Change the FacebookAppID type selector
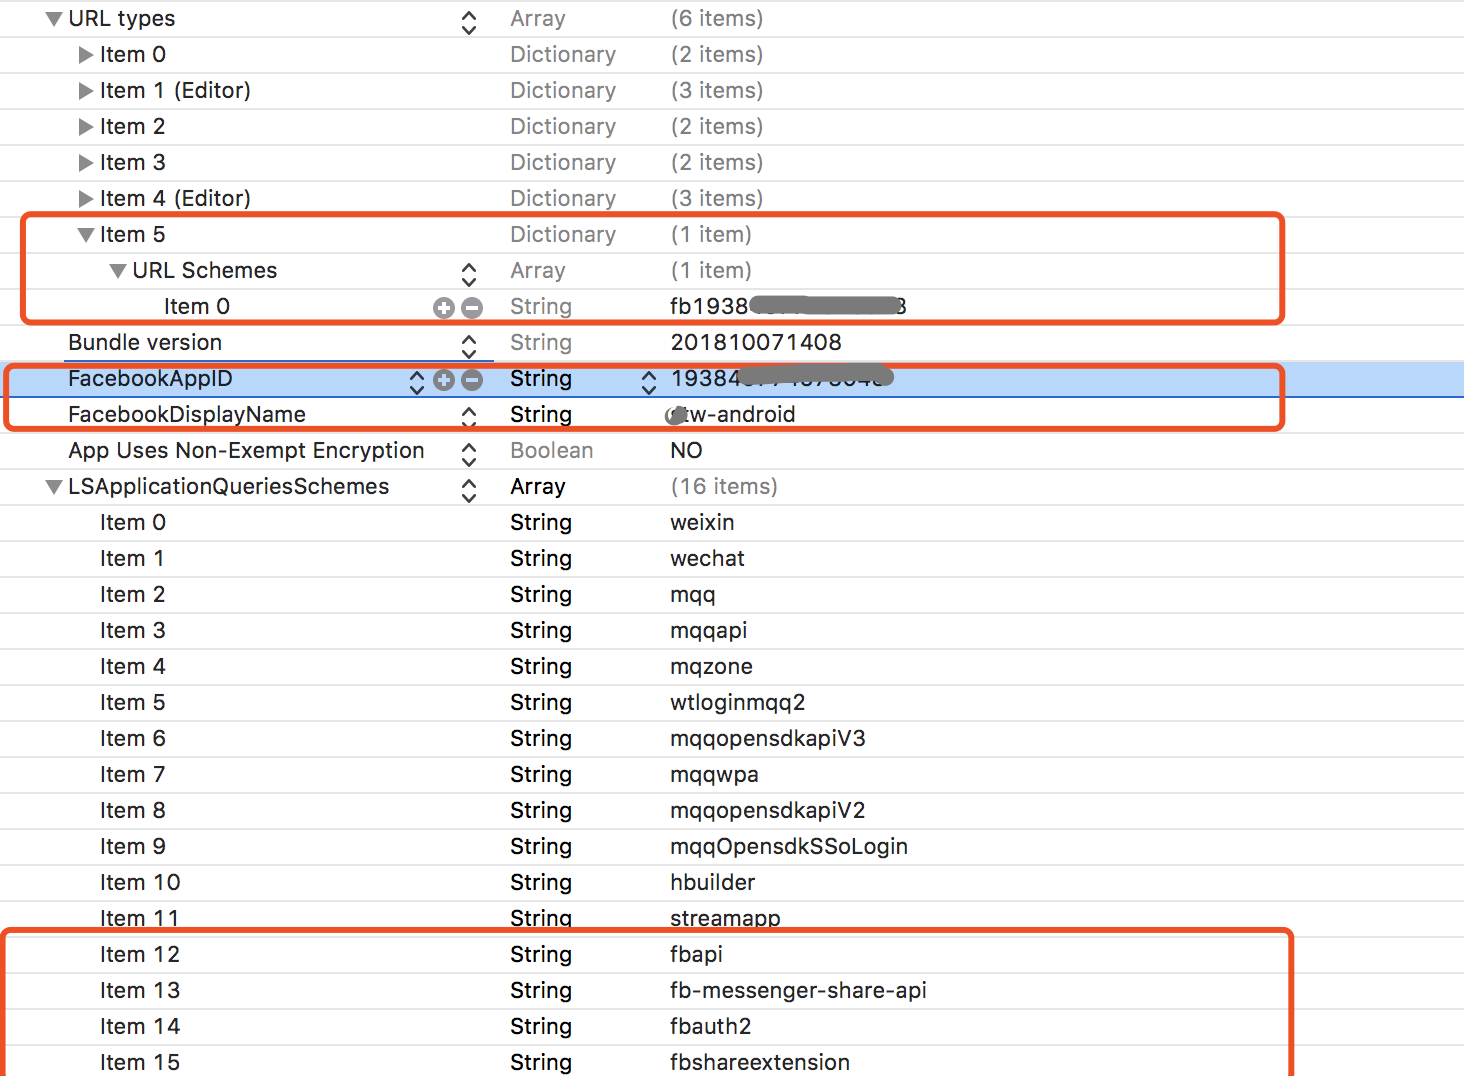This screenshot has height=1076, width=1464. pyautogui.click(x=649, y=382)
